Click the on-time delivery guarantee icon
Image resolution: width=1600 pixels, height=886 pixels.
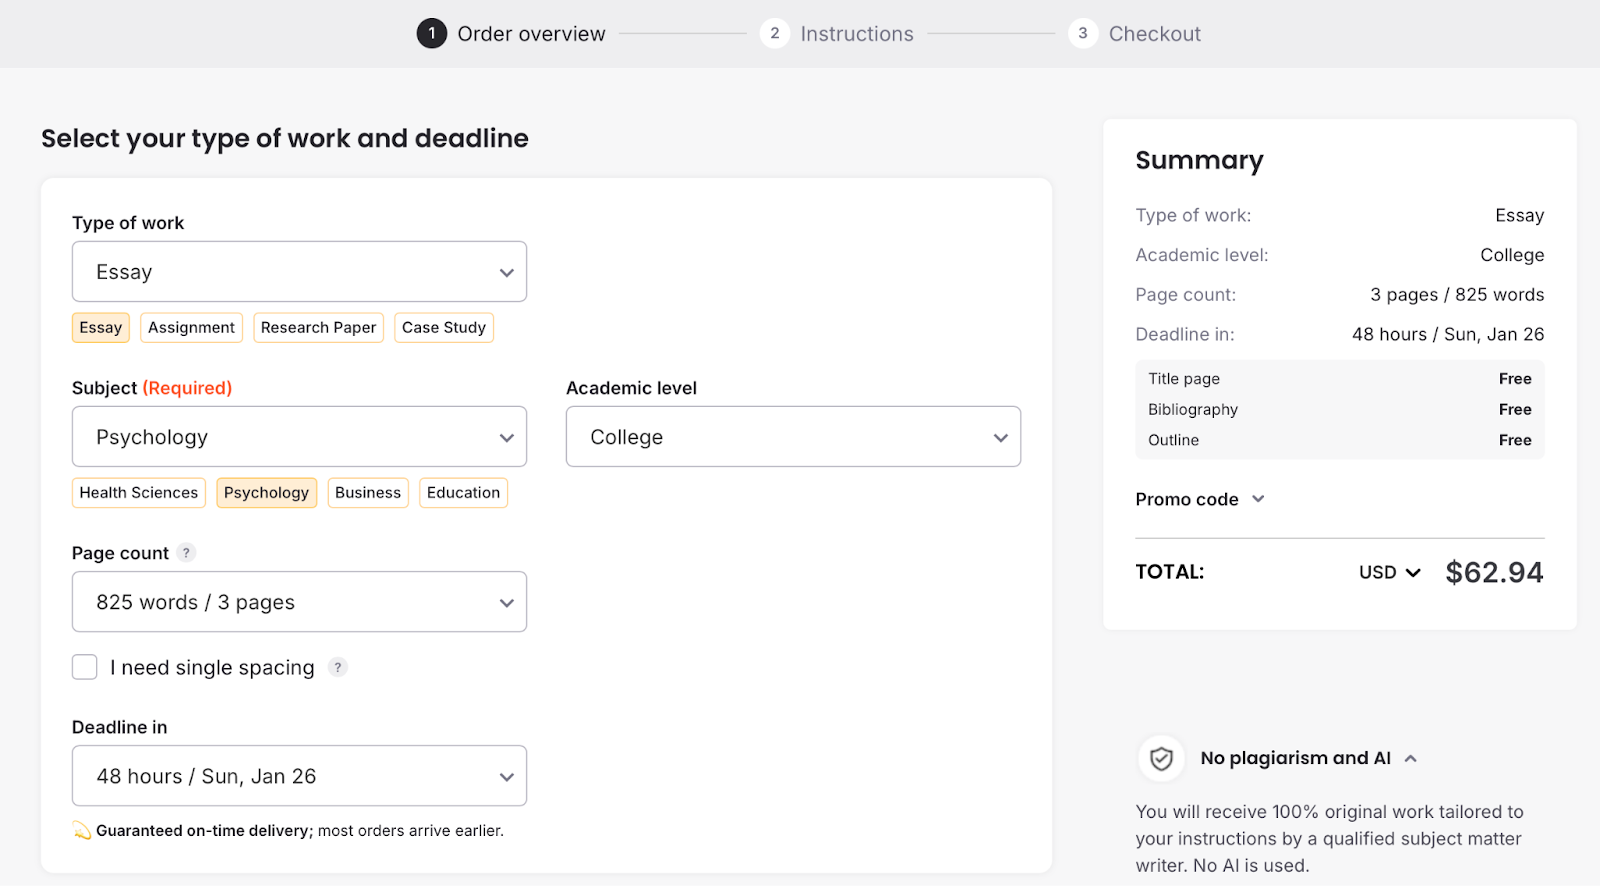(x=82, y=831)
